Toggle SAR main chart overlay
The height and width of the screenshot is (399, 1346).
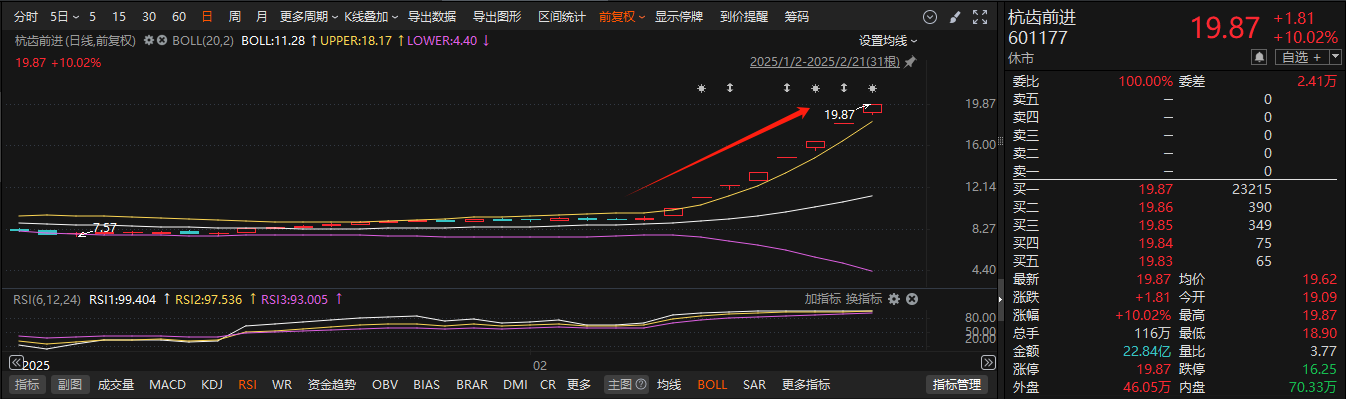coord(755,384)
